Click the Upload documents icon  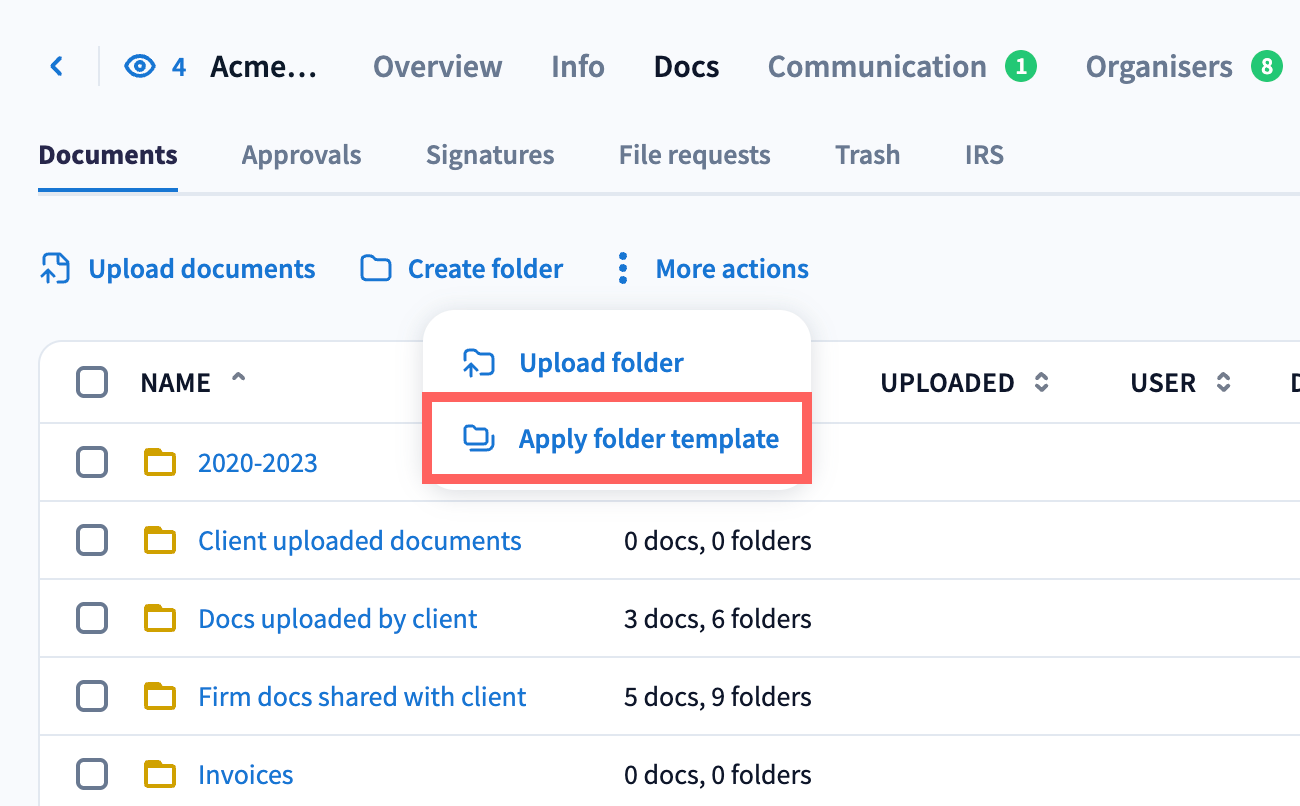coord(55,269)
